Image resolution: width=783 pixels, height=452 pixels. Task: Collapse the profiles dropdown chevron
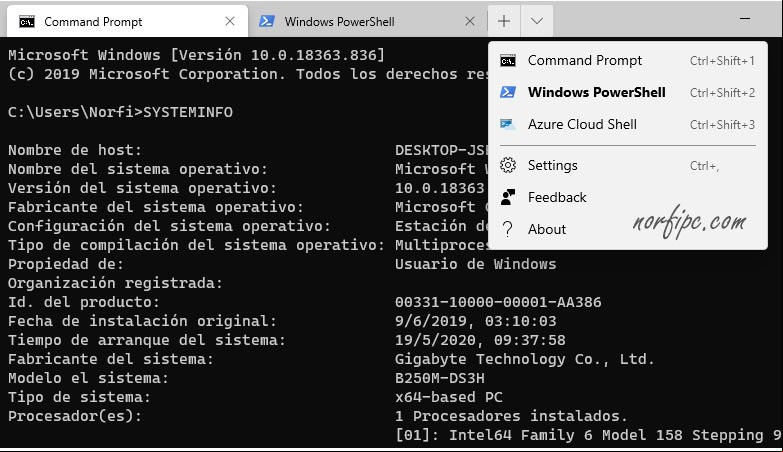coord(537,21)
